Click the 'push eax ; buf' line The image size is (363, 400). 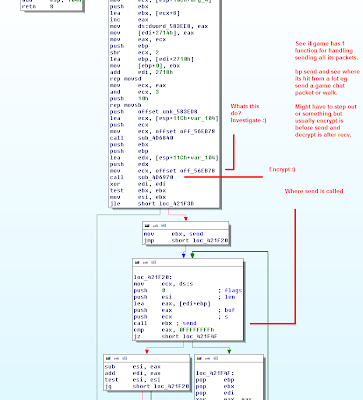(x=184, y=310)
